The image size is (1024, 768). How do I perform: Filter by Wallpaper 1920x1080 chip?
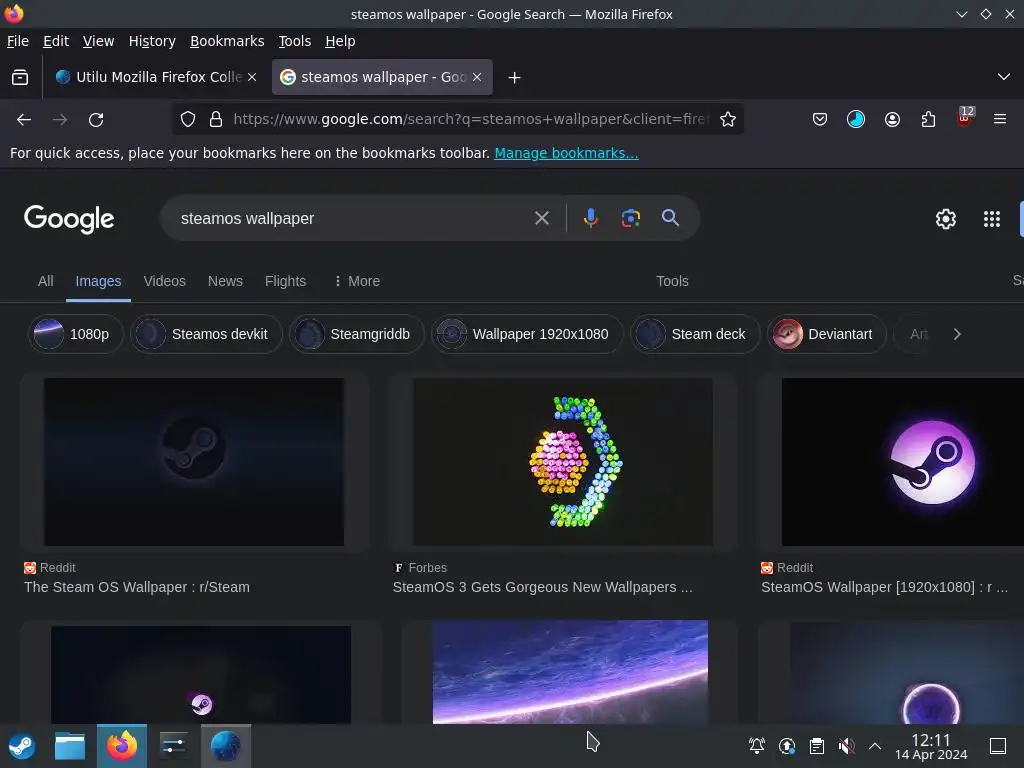(x=527, y=334)
